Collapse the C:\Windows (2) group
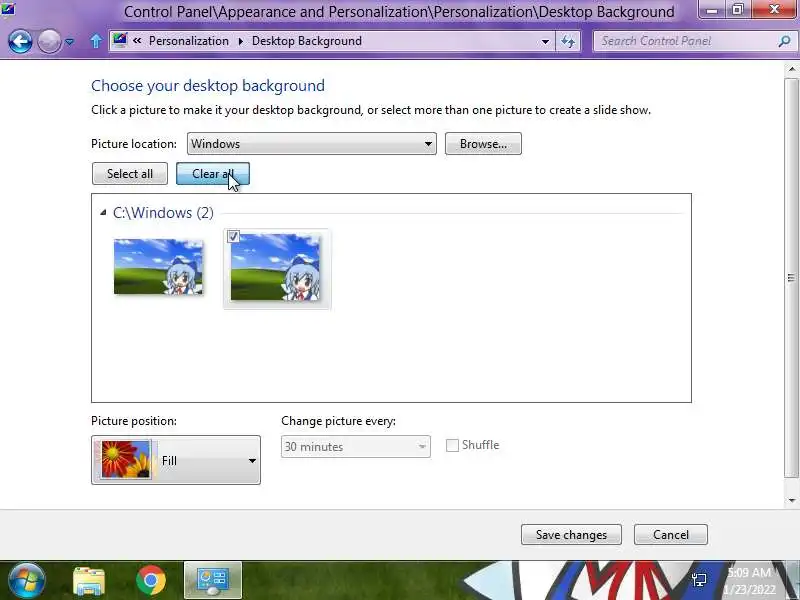The width and height of the screenshot is (800, 600). pos(103,212)
